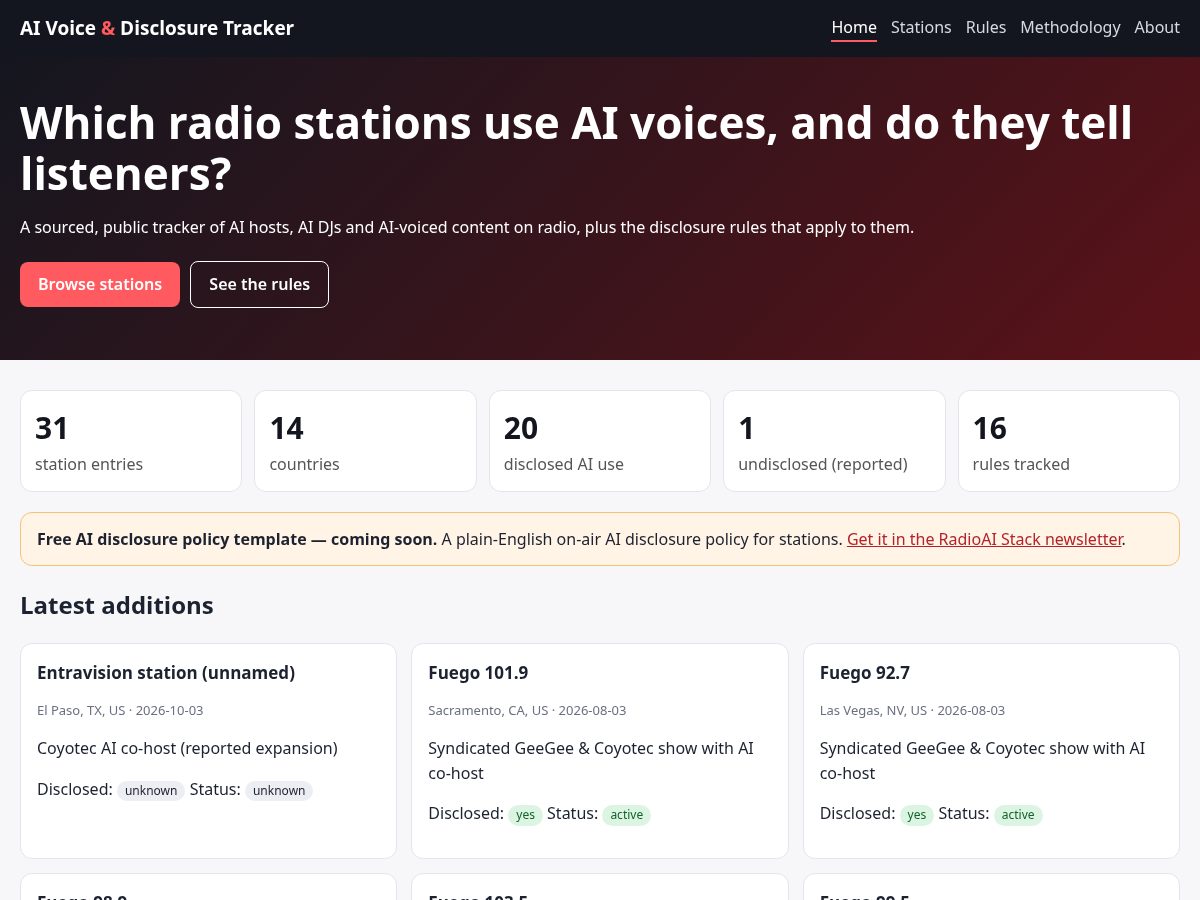This screenshot has width=1200, height=900.
Task: Open the Methodology page
Action: (x=1070, y=28)
